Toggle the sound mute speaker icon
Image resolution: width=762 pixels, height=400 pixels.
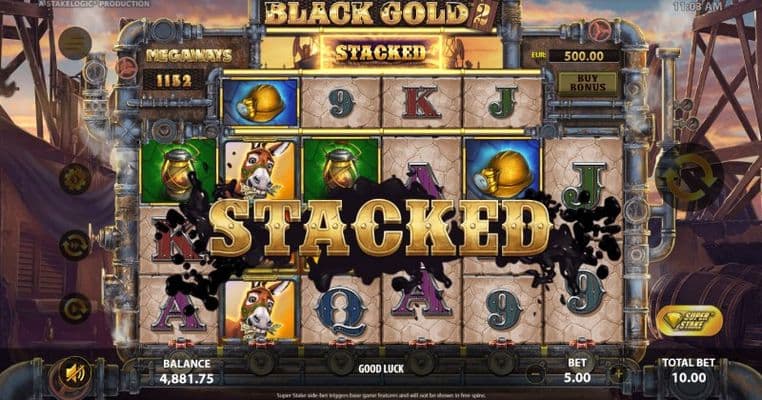74,373
